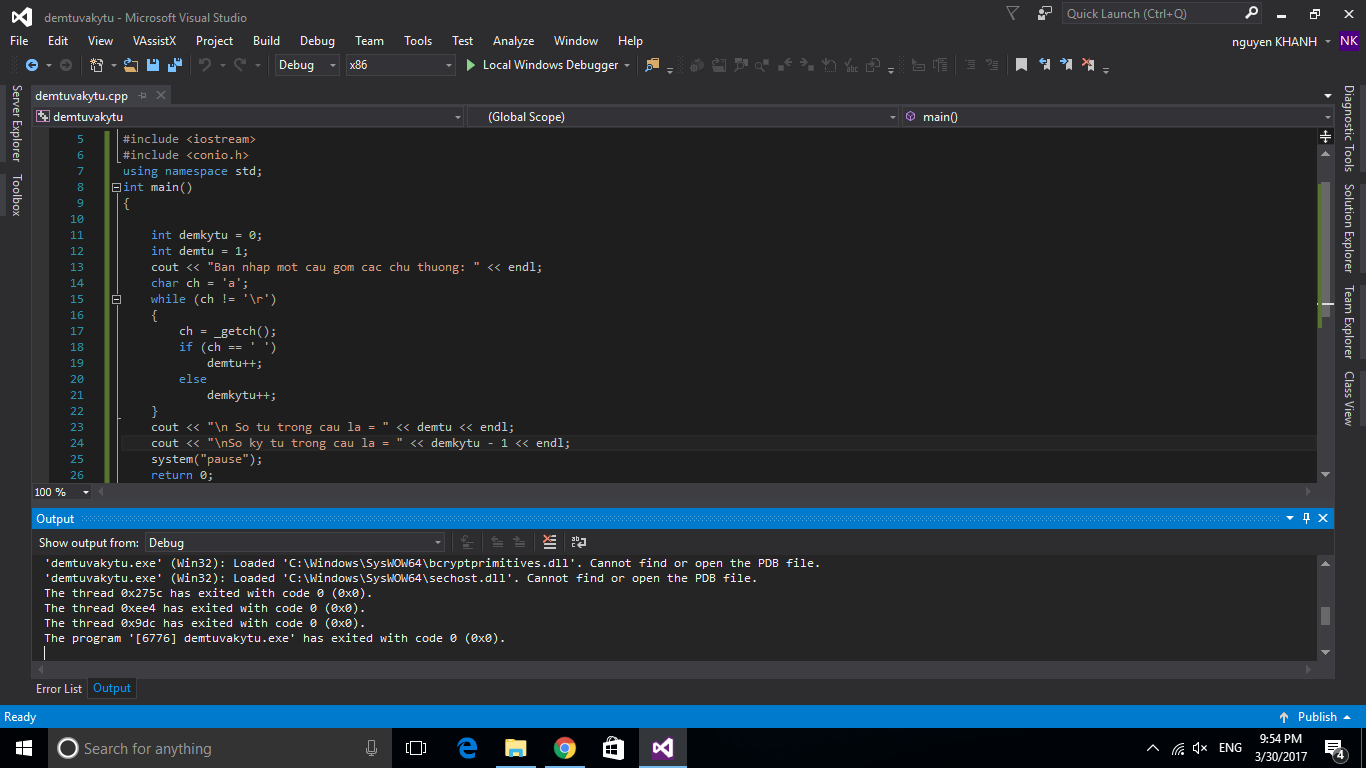This screenshot has width=1366, height=768.
Task: Toggle auto-hide pin on the Output panel
Action: point(1306,518)
